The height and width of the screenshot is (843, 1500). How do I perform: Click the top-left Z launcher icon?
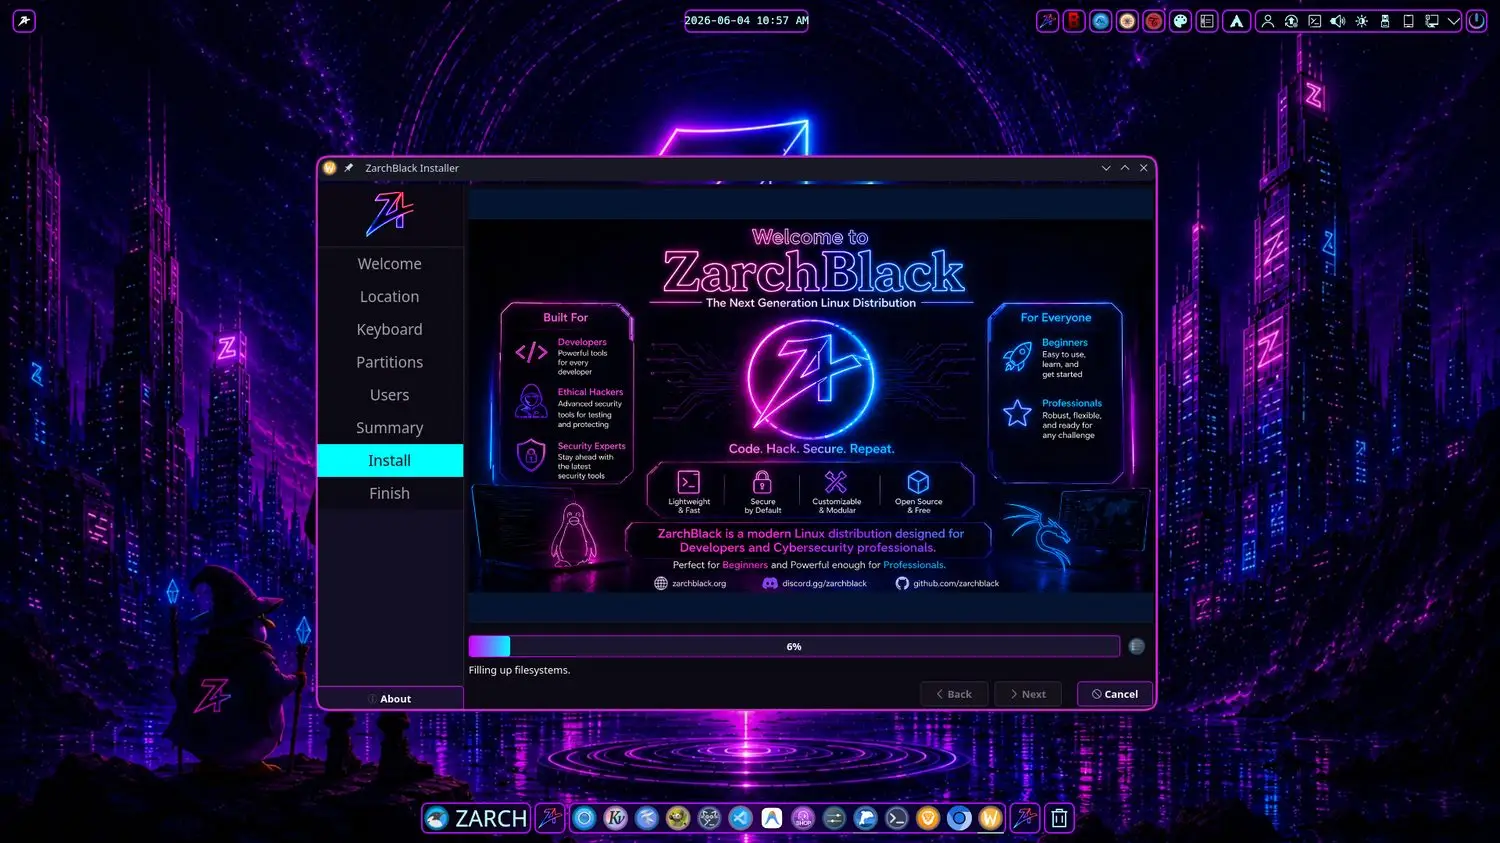(x=24, y=21)
